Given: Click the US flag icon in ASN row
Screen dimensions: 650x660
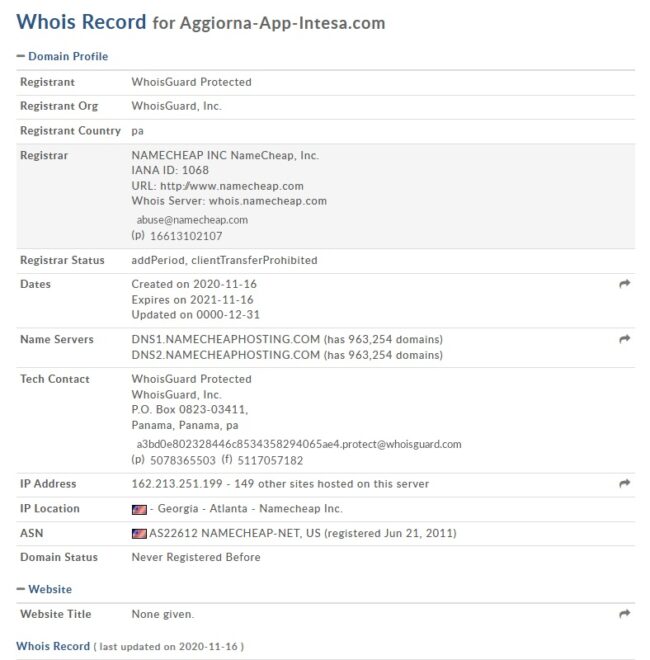Looking at the screenshot, I should coord(139,534).
